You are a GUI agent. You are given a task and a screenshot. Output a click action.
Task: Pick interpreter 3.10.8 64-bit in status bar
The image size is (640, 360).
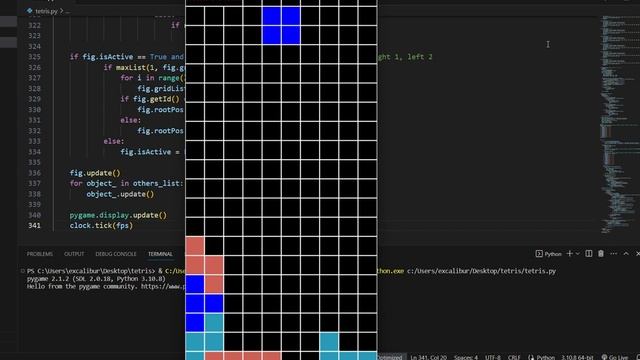(x=577, y=357)
